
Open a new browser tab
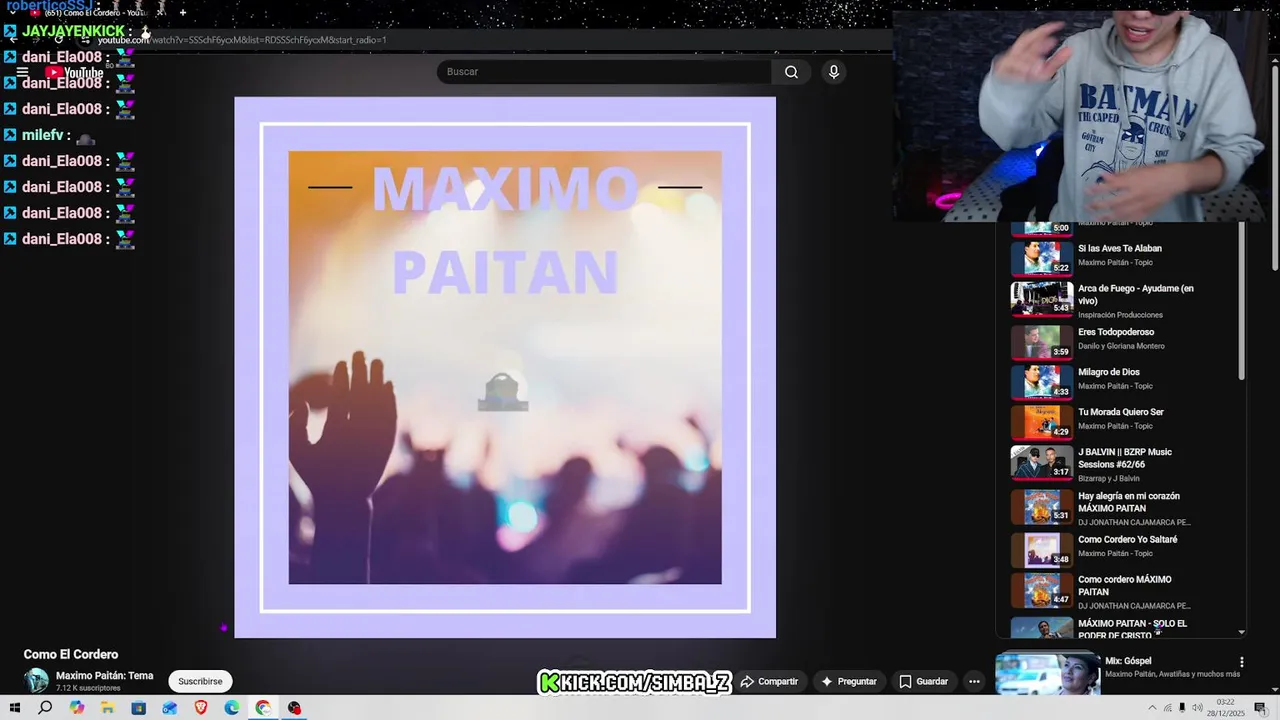click(x=183, y=13)
